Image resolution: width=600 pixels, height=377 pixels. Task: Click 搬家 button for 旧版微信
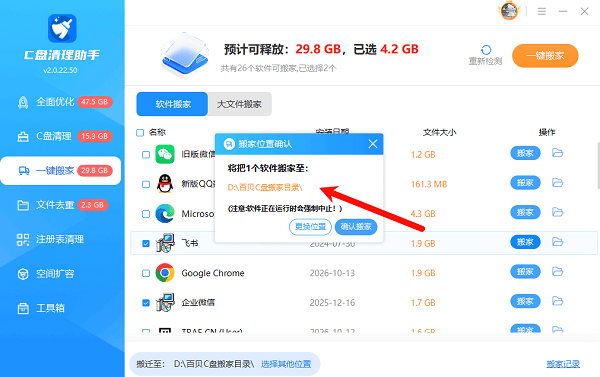(x=525, y=153)
